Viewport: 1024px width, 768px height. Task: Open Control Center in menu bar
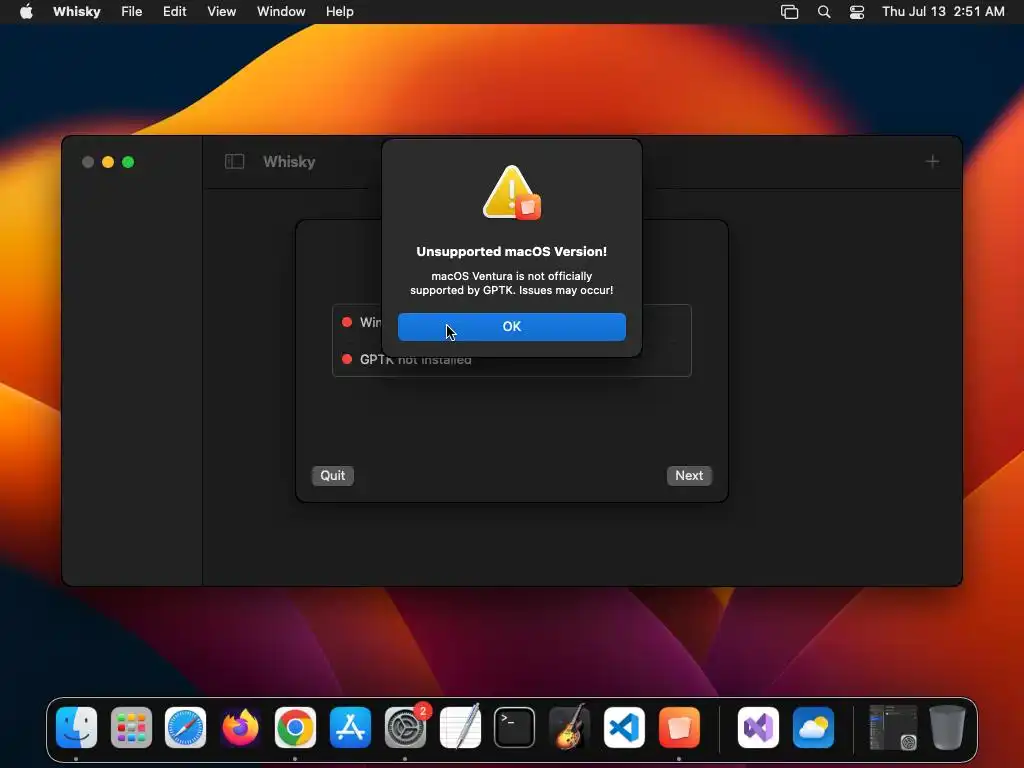pos(857,12)
